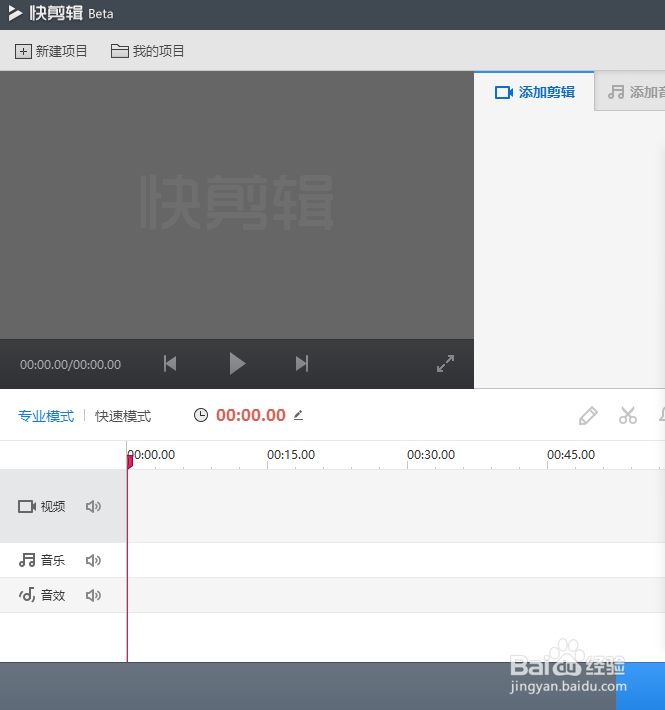665x710 pixels.
Task: Click the red 00:00.00 timecode display
Action: pos(251,415)
